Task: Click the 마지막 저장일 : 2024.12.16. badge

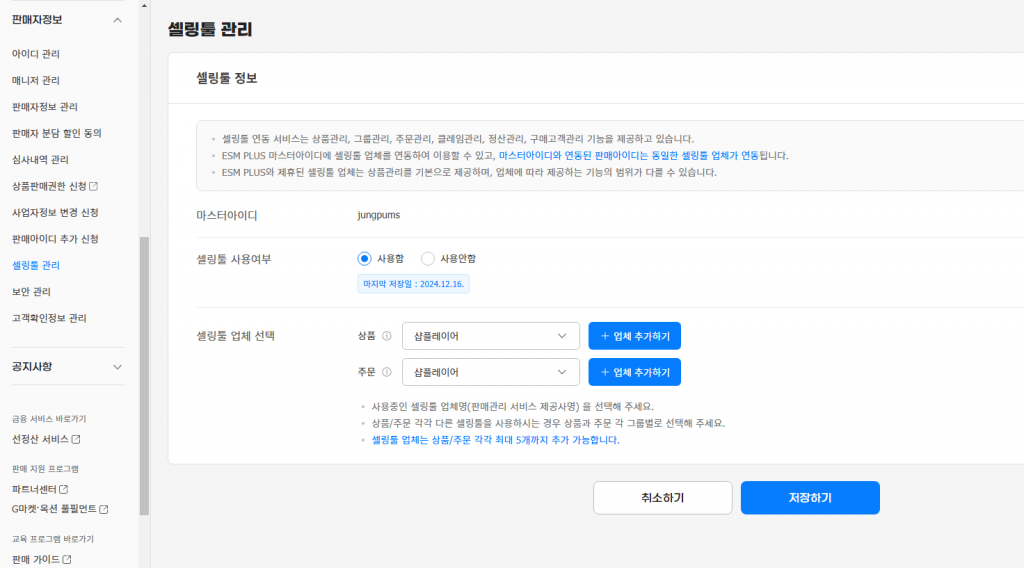Action: point(413,284)
